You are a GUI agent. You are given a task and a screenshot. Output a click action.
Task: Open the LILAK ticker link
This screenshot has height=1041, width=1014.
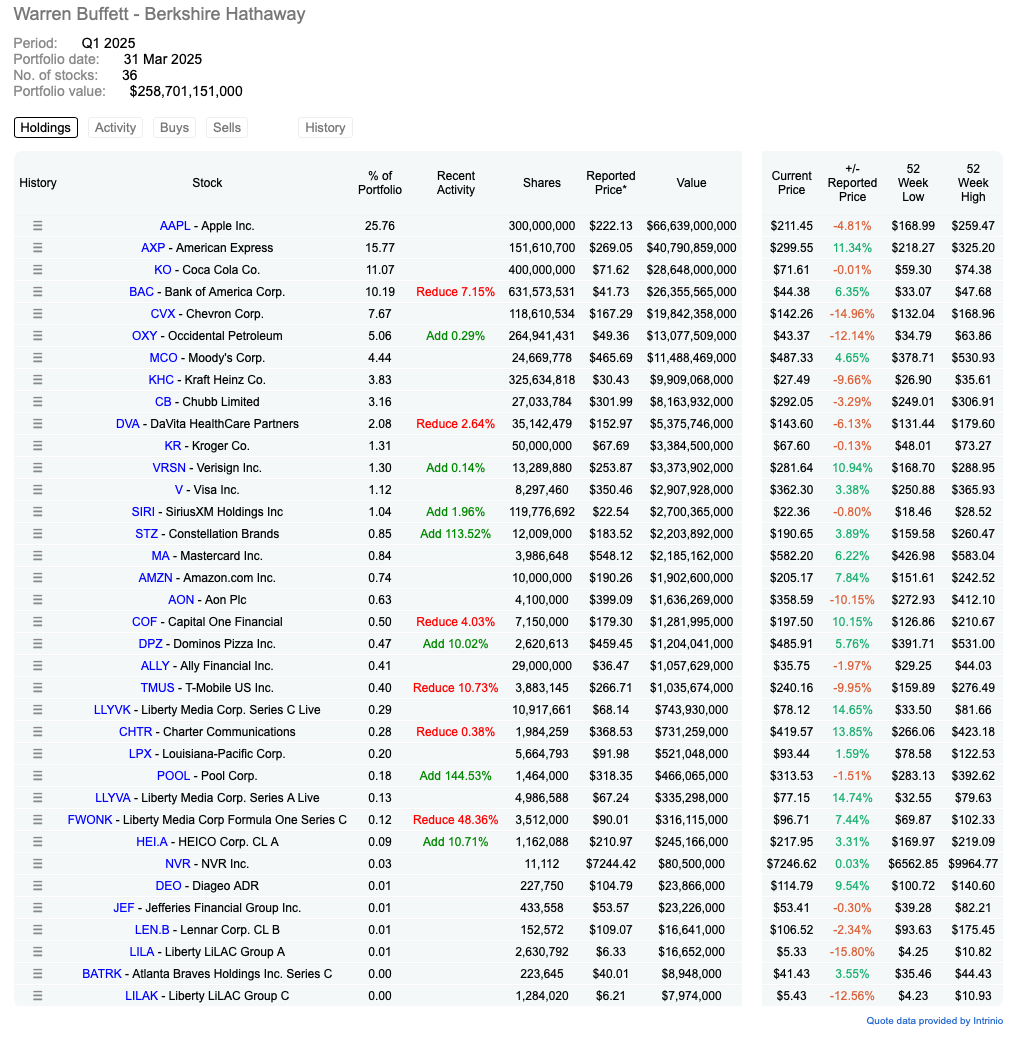(141, 996)
